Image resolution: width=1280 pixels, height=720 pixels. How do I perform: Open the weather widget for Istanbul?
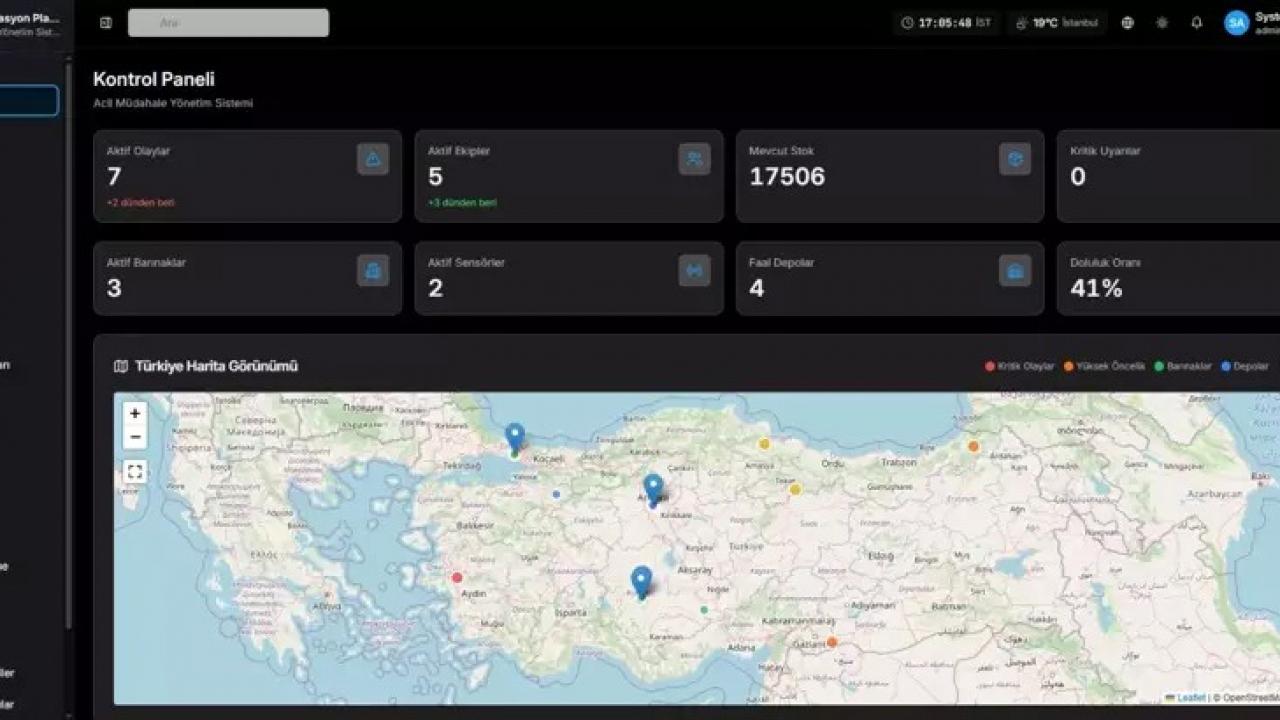(x=1056, y=22)
